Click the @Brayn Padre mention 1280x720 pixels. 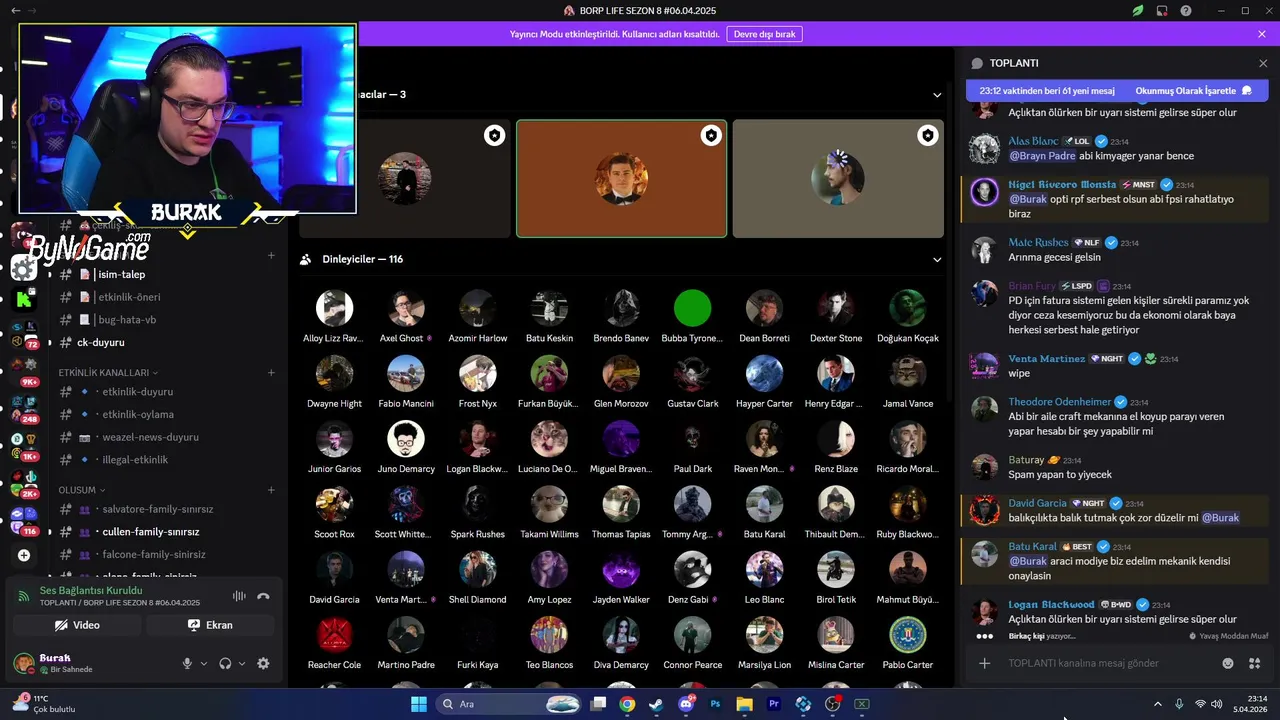coord(1042,156)
